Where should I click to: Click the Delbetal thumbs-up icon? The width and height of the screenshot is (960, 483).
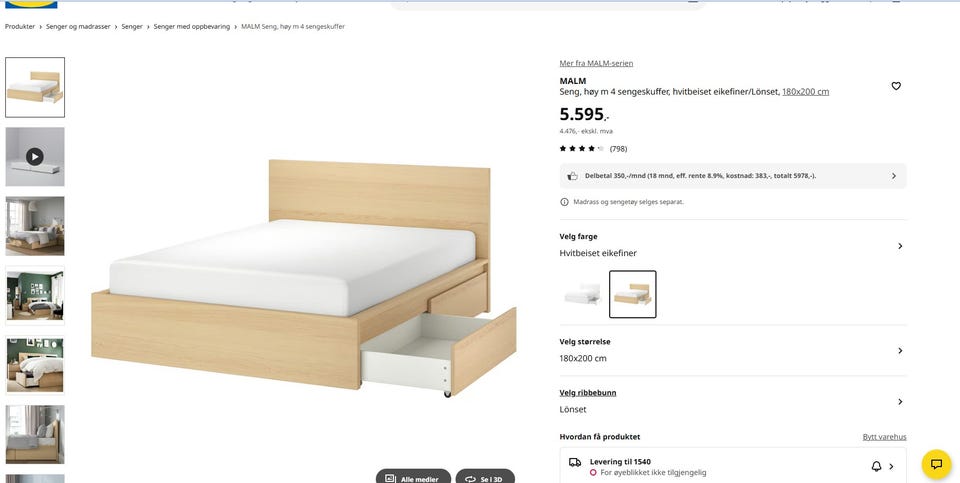tap(572, 176)
